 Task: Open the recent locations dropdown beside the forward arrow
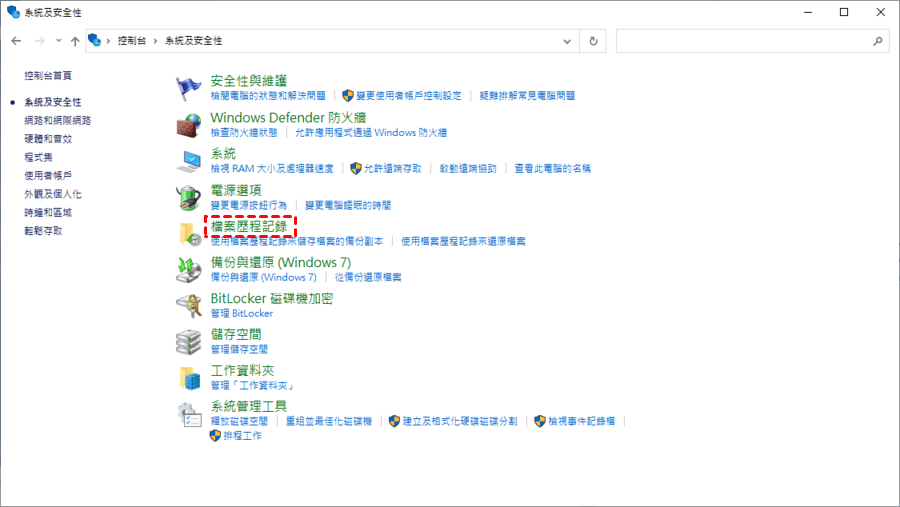[x=59, y=41]
